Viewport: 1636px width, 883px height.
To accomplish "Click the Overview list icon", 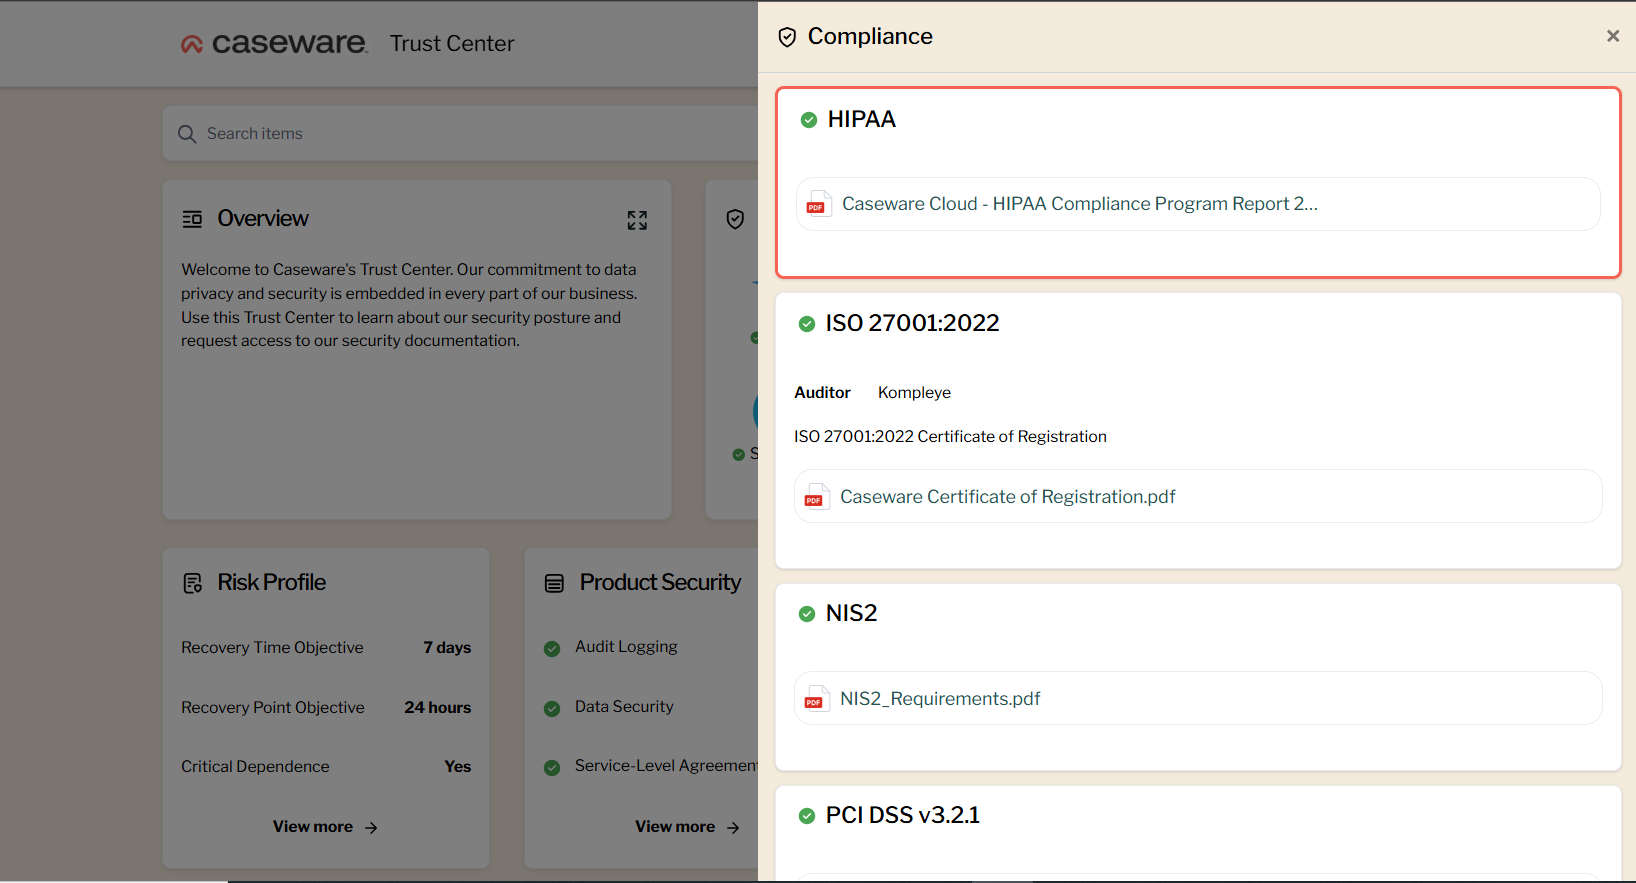I will pyautogui.click(x=192, y=219).
